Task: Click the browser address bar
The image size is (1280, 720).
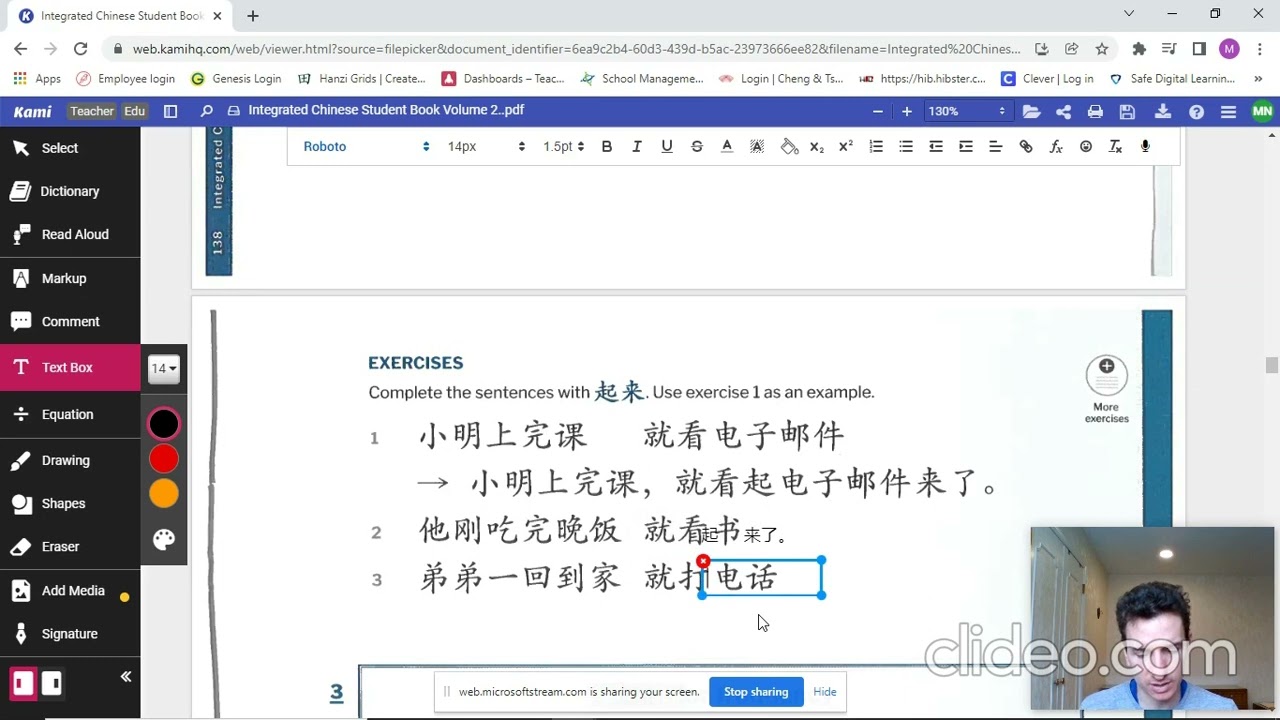Action: tap(577, 48)
